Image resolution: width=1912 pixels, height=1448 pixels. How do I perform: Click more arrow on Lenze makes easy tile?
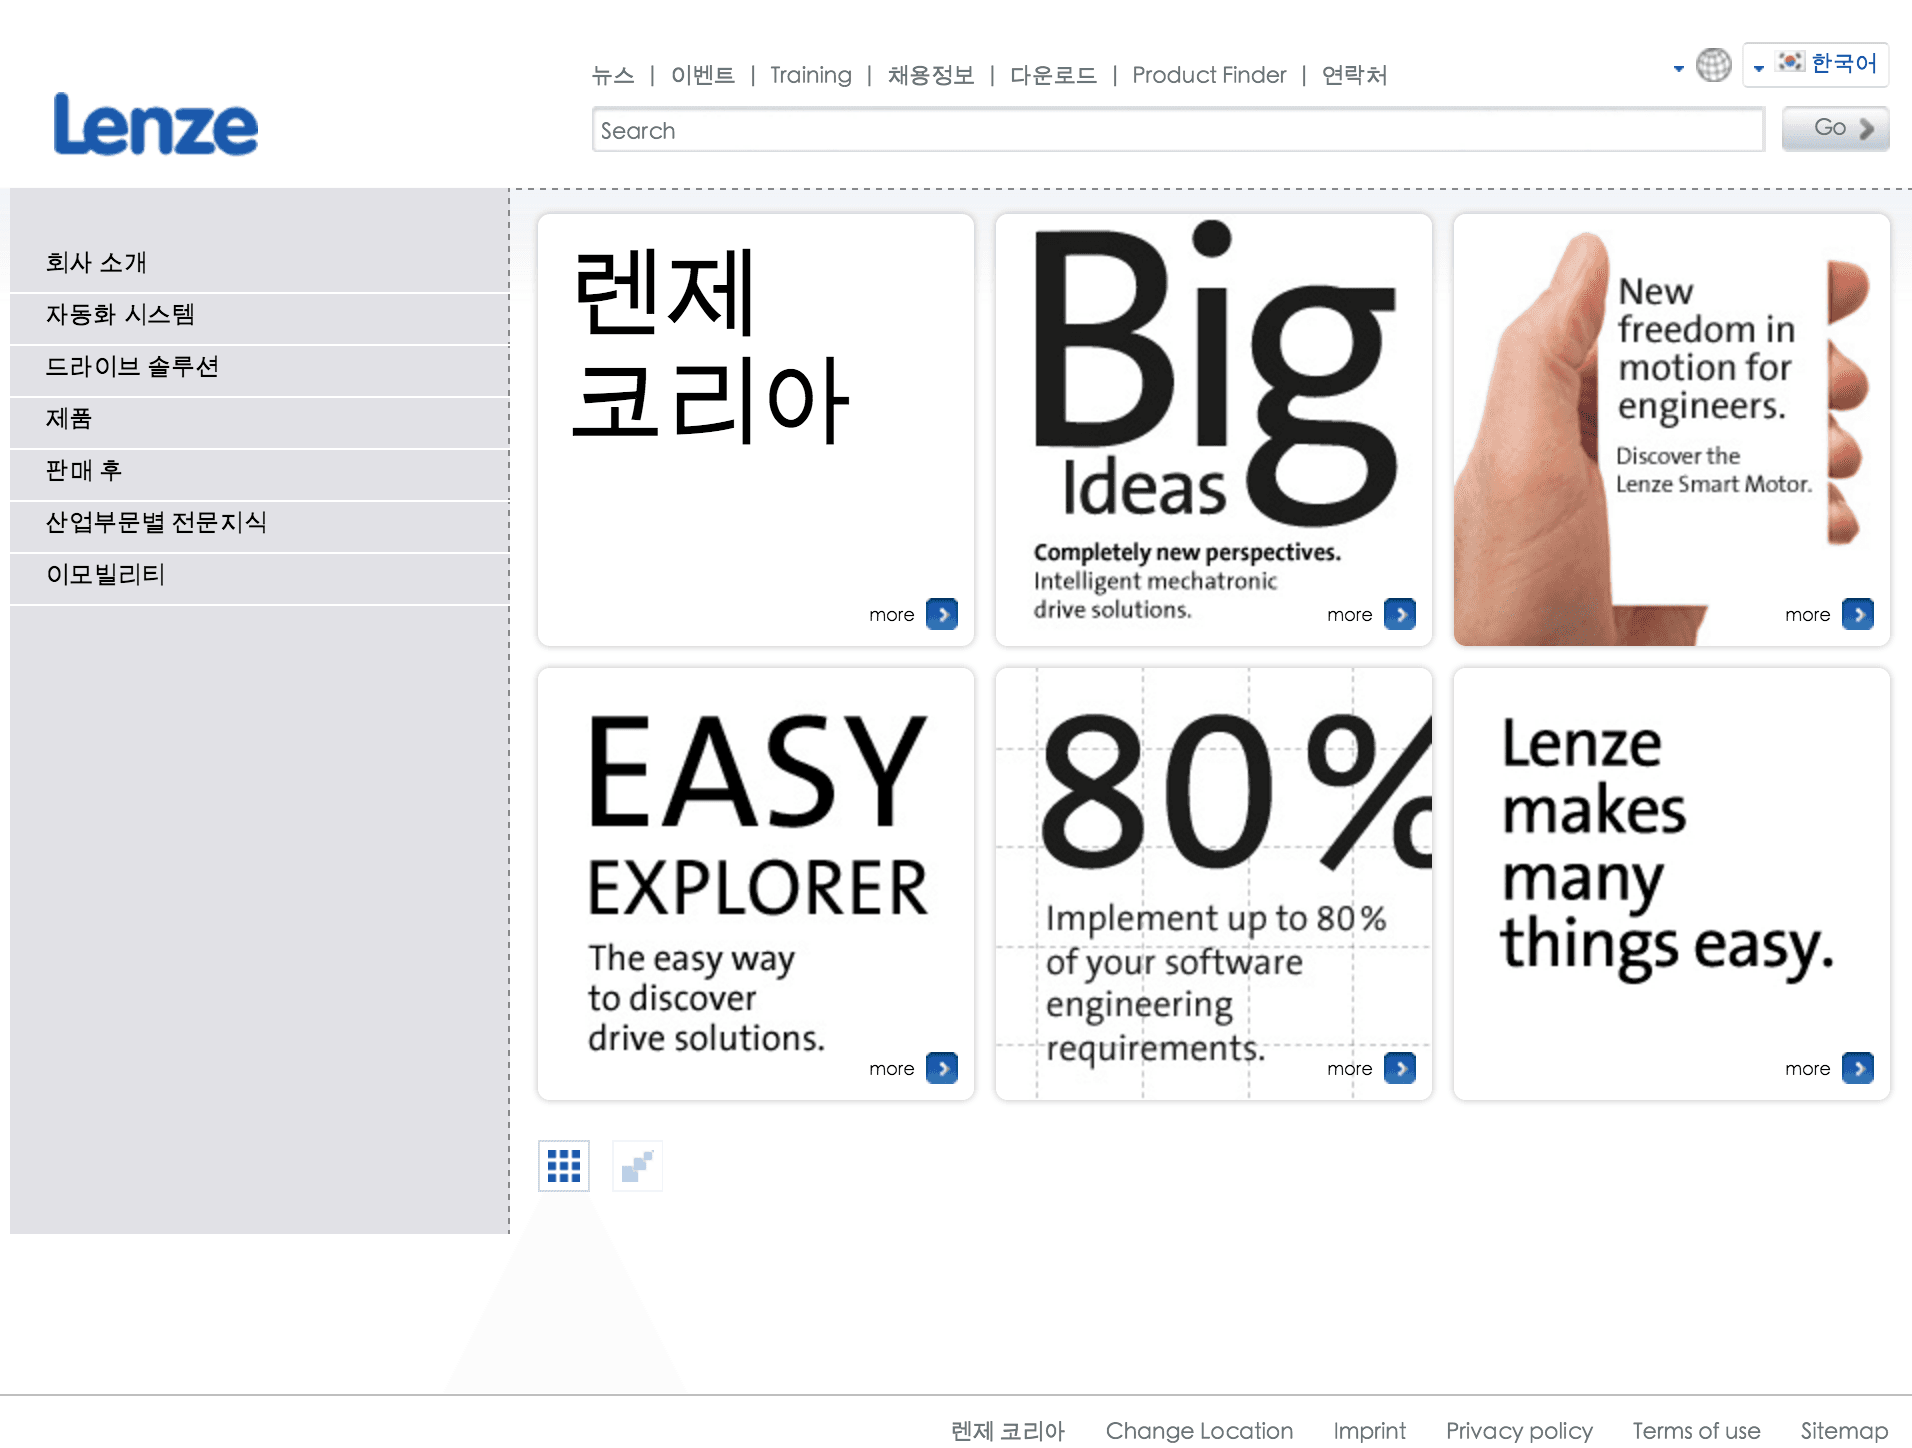point(1858,1068)
